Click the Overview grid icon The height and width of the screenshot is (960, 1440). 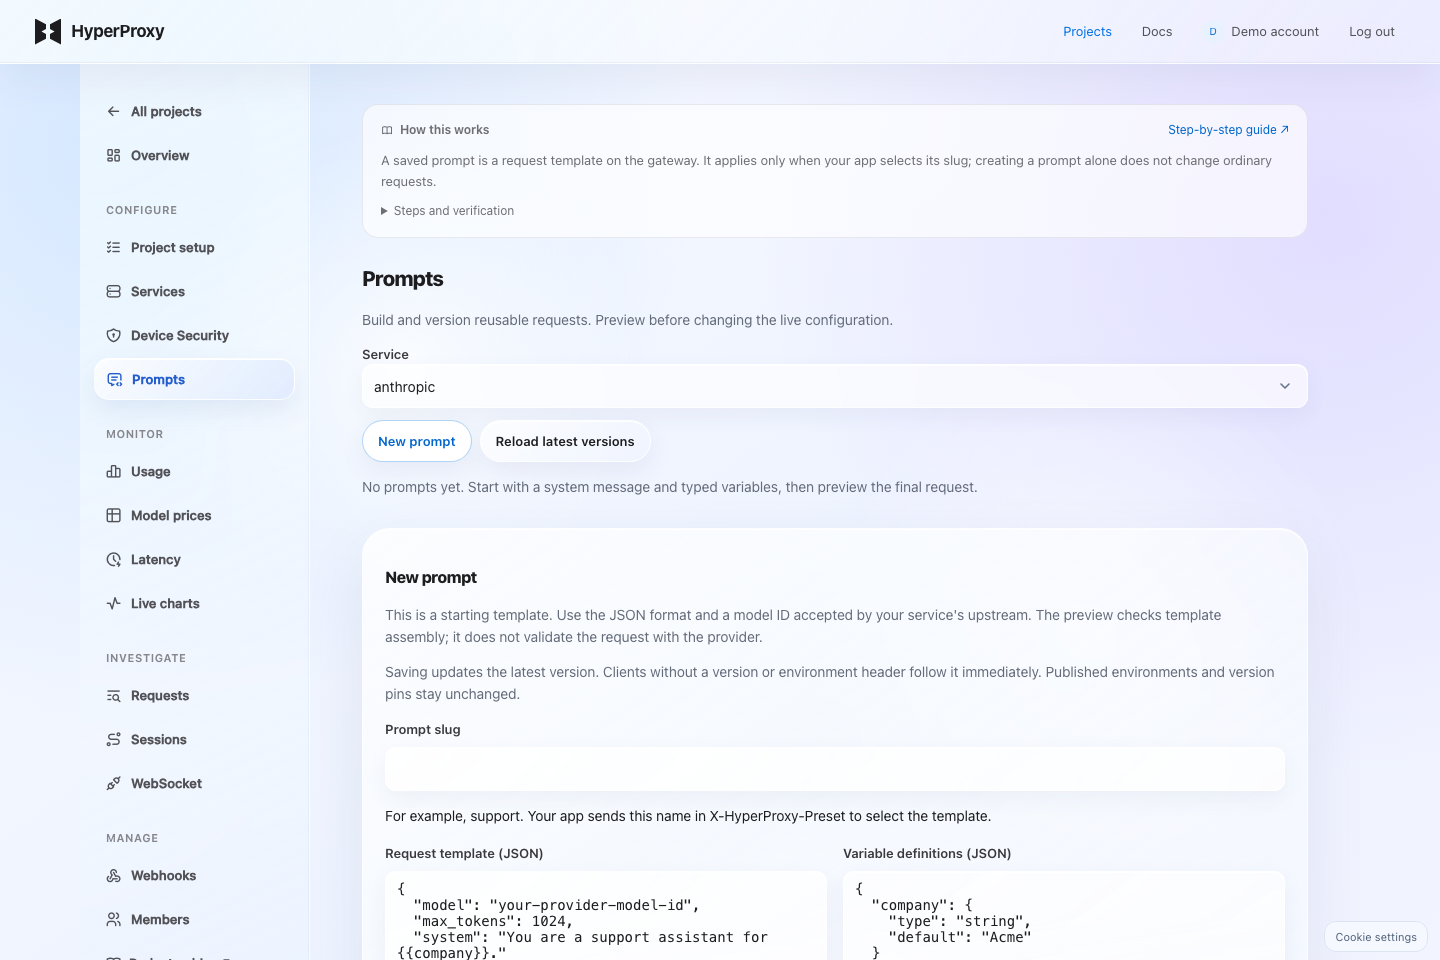[x=113, y=155]
